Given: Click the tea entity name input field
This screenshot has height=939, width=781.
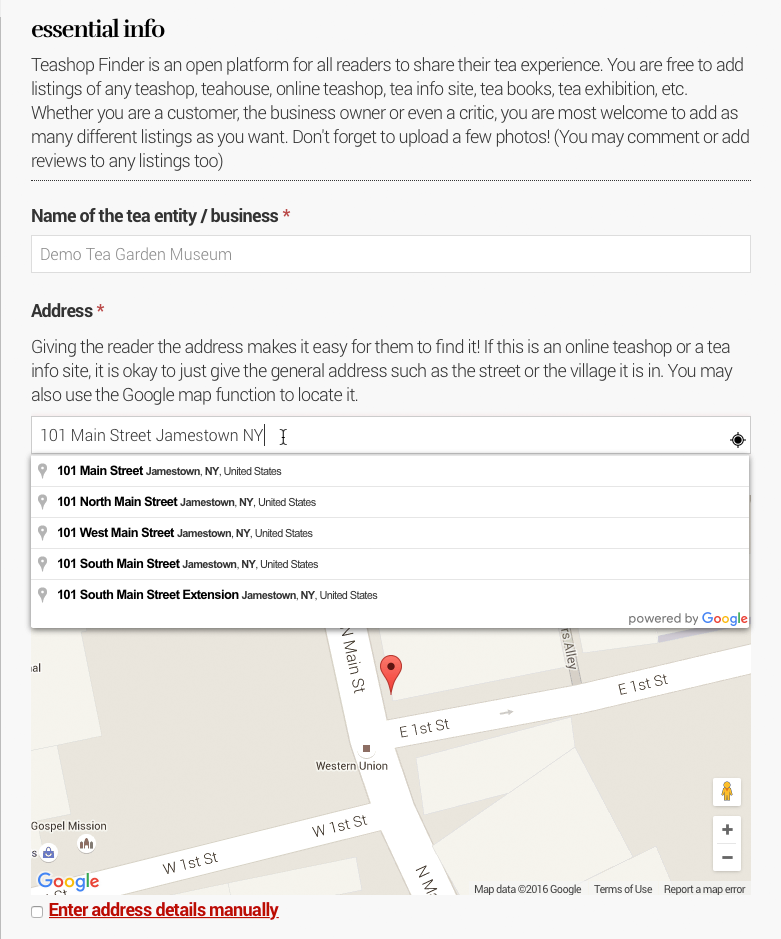Looking at the screenshot, I should pyautogui.click(x=390, y=254).
